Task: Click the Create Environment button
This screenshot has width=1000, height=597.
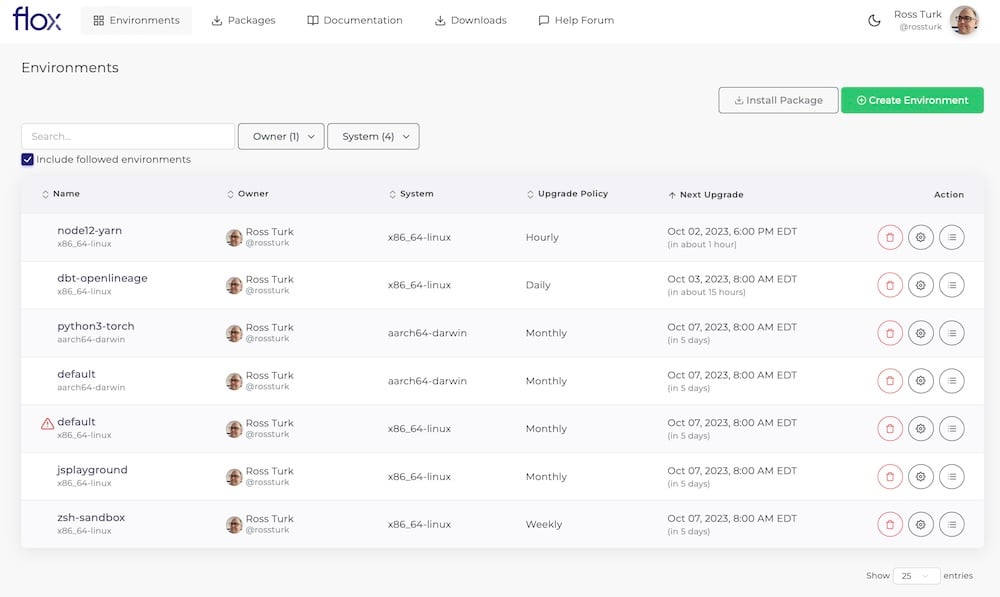Action: [x=912, y=100]
